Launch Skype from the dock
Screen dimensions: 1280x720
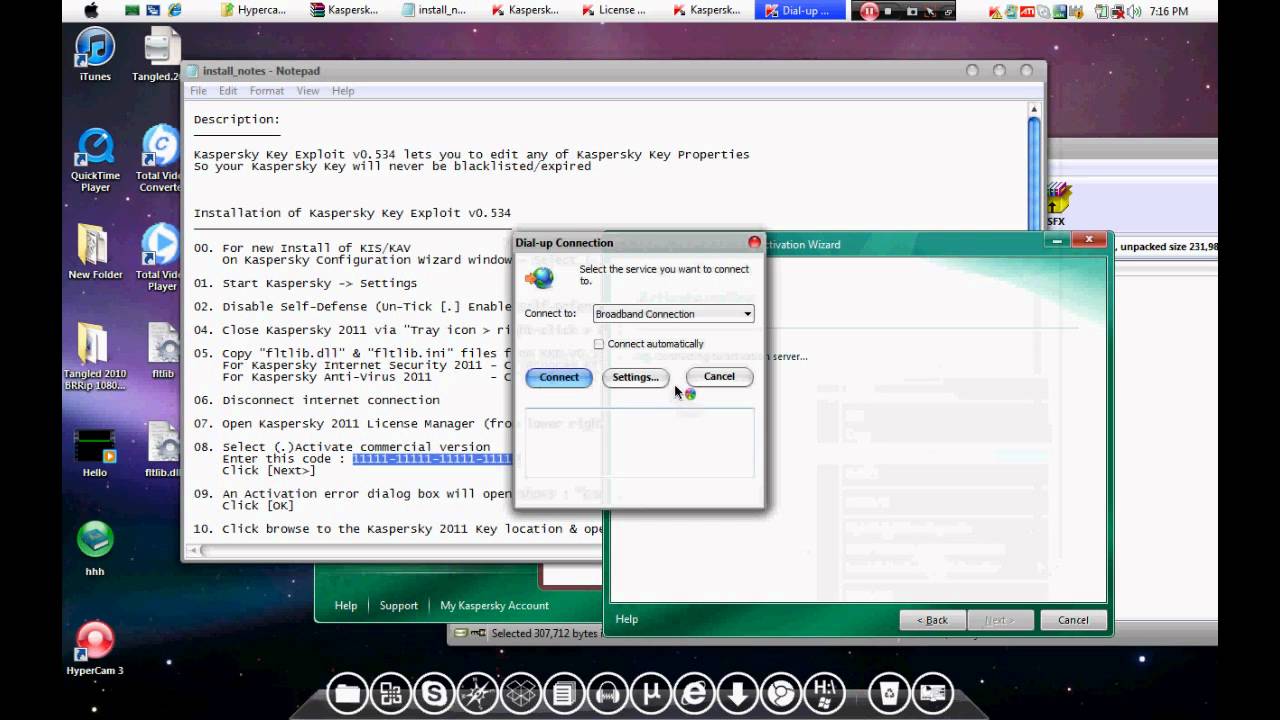[x=434, y=693]
